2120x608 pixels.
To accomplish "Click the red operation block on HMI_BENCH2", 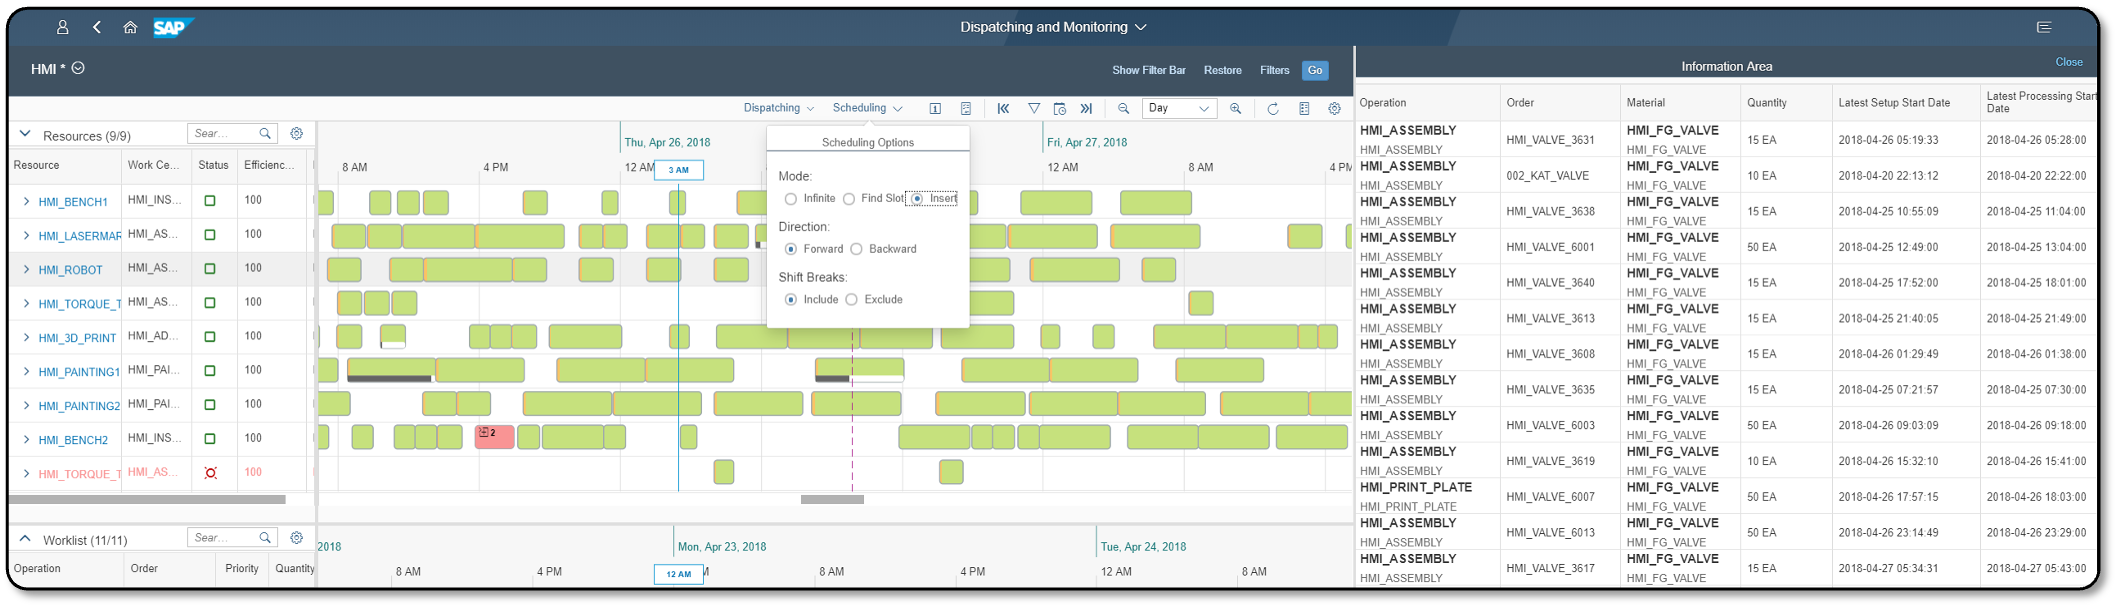I will tap(494, 437).
